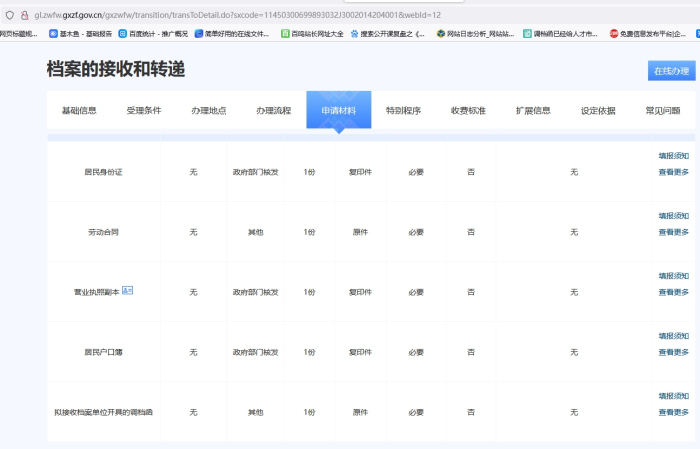The height and width of the screenshot is (449, 700).
Task: Open the 收费标准 tab
Action: [x=468, y=110]
